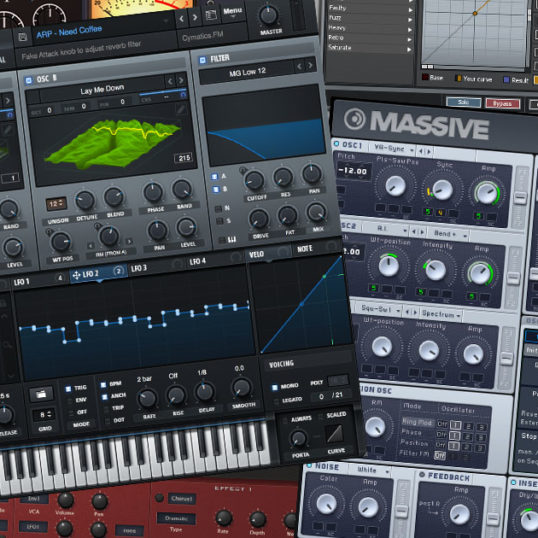Screen dimensions: 538x538
Task: Click the OSC B UNISON value box
Action: pos(56,204)
